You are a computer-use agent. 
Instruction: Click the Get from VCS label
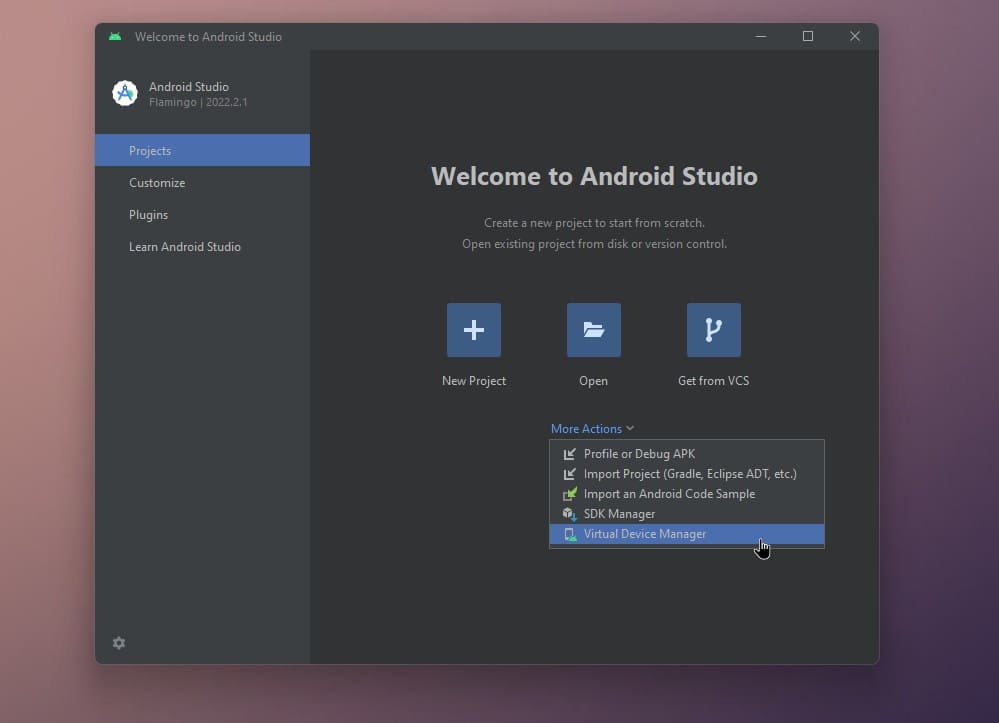coord(714,381)
